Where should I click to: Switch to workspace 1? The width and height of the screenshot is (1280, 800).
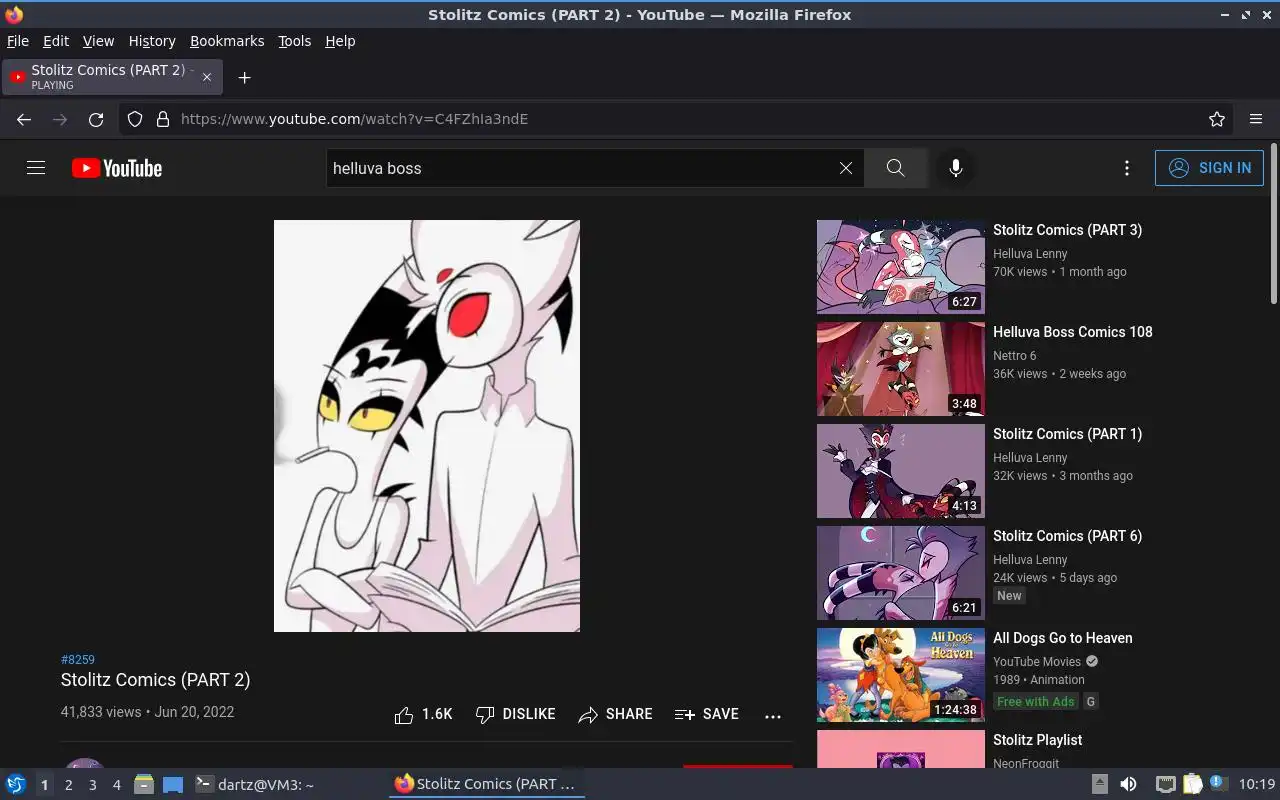tap(44, 785)
